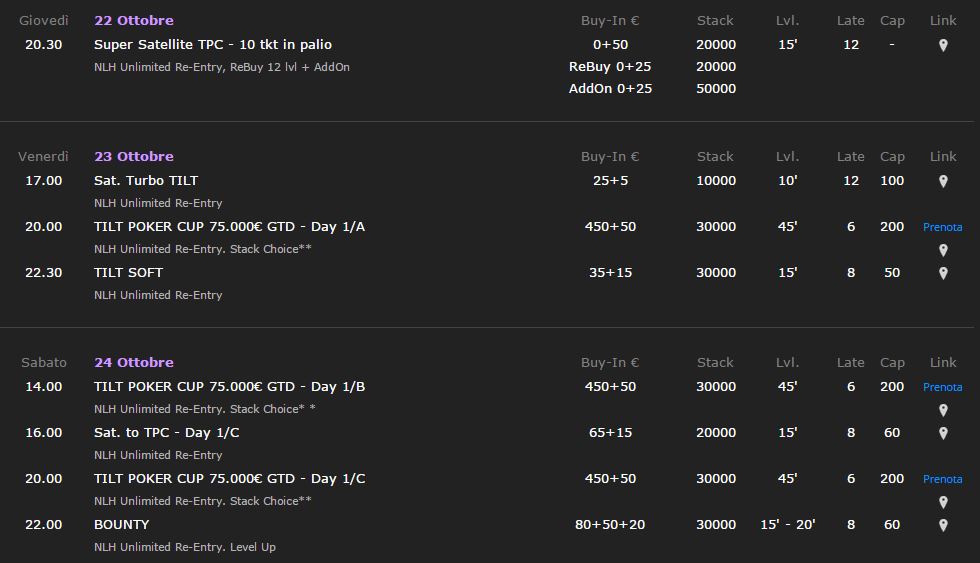Screen dimensions: 980x563
Task: Open location pin for Sat. Turbo TILT
Action: 943,181
